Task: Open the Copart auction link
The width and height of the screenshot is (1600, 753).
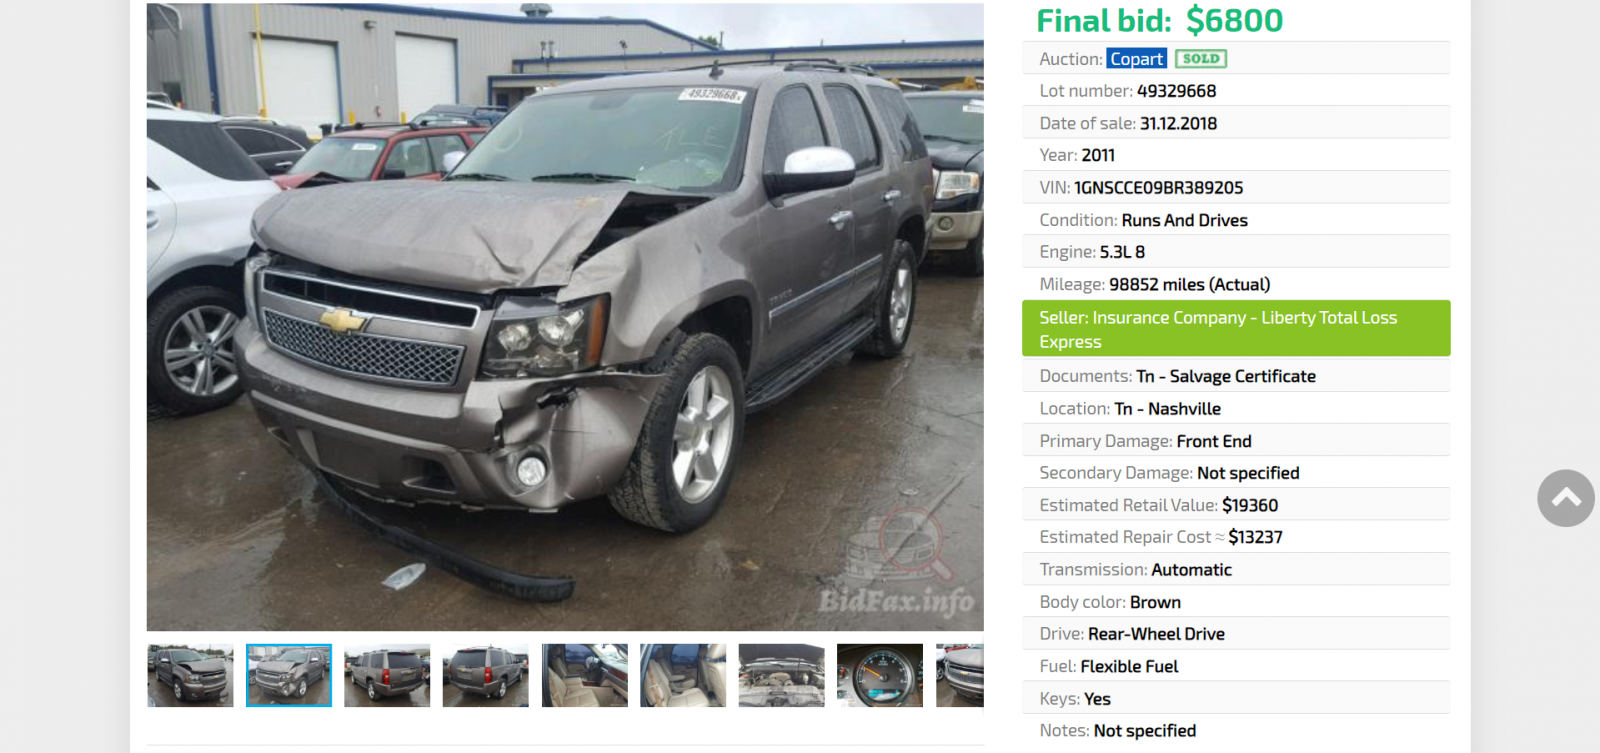Action: pos(1136,59)
